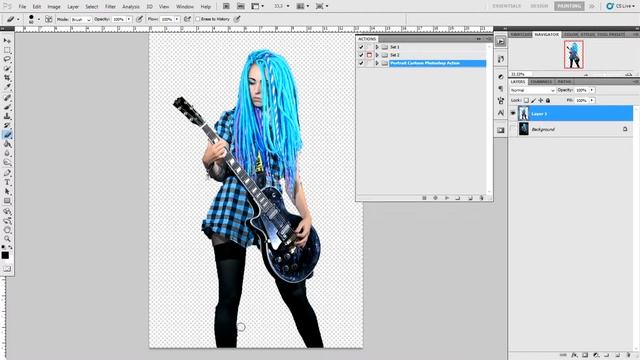The height and width of the screenshot is (360, 640).
Task: Open the Image menu
Action: (54, 7)
